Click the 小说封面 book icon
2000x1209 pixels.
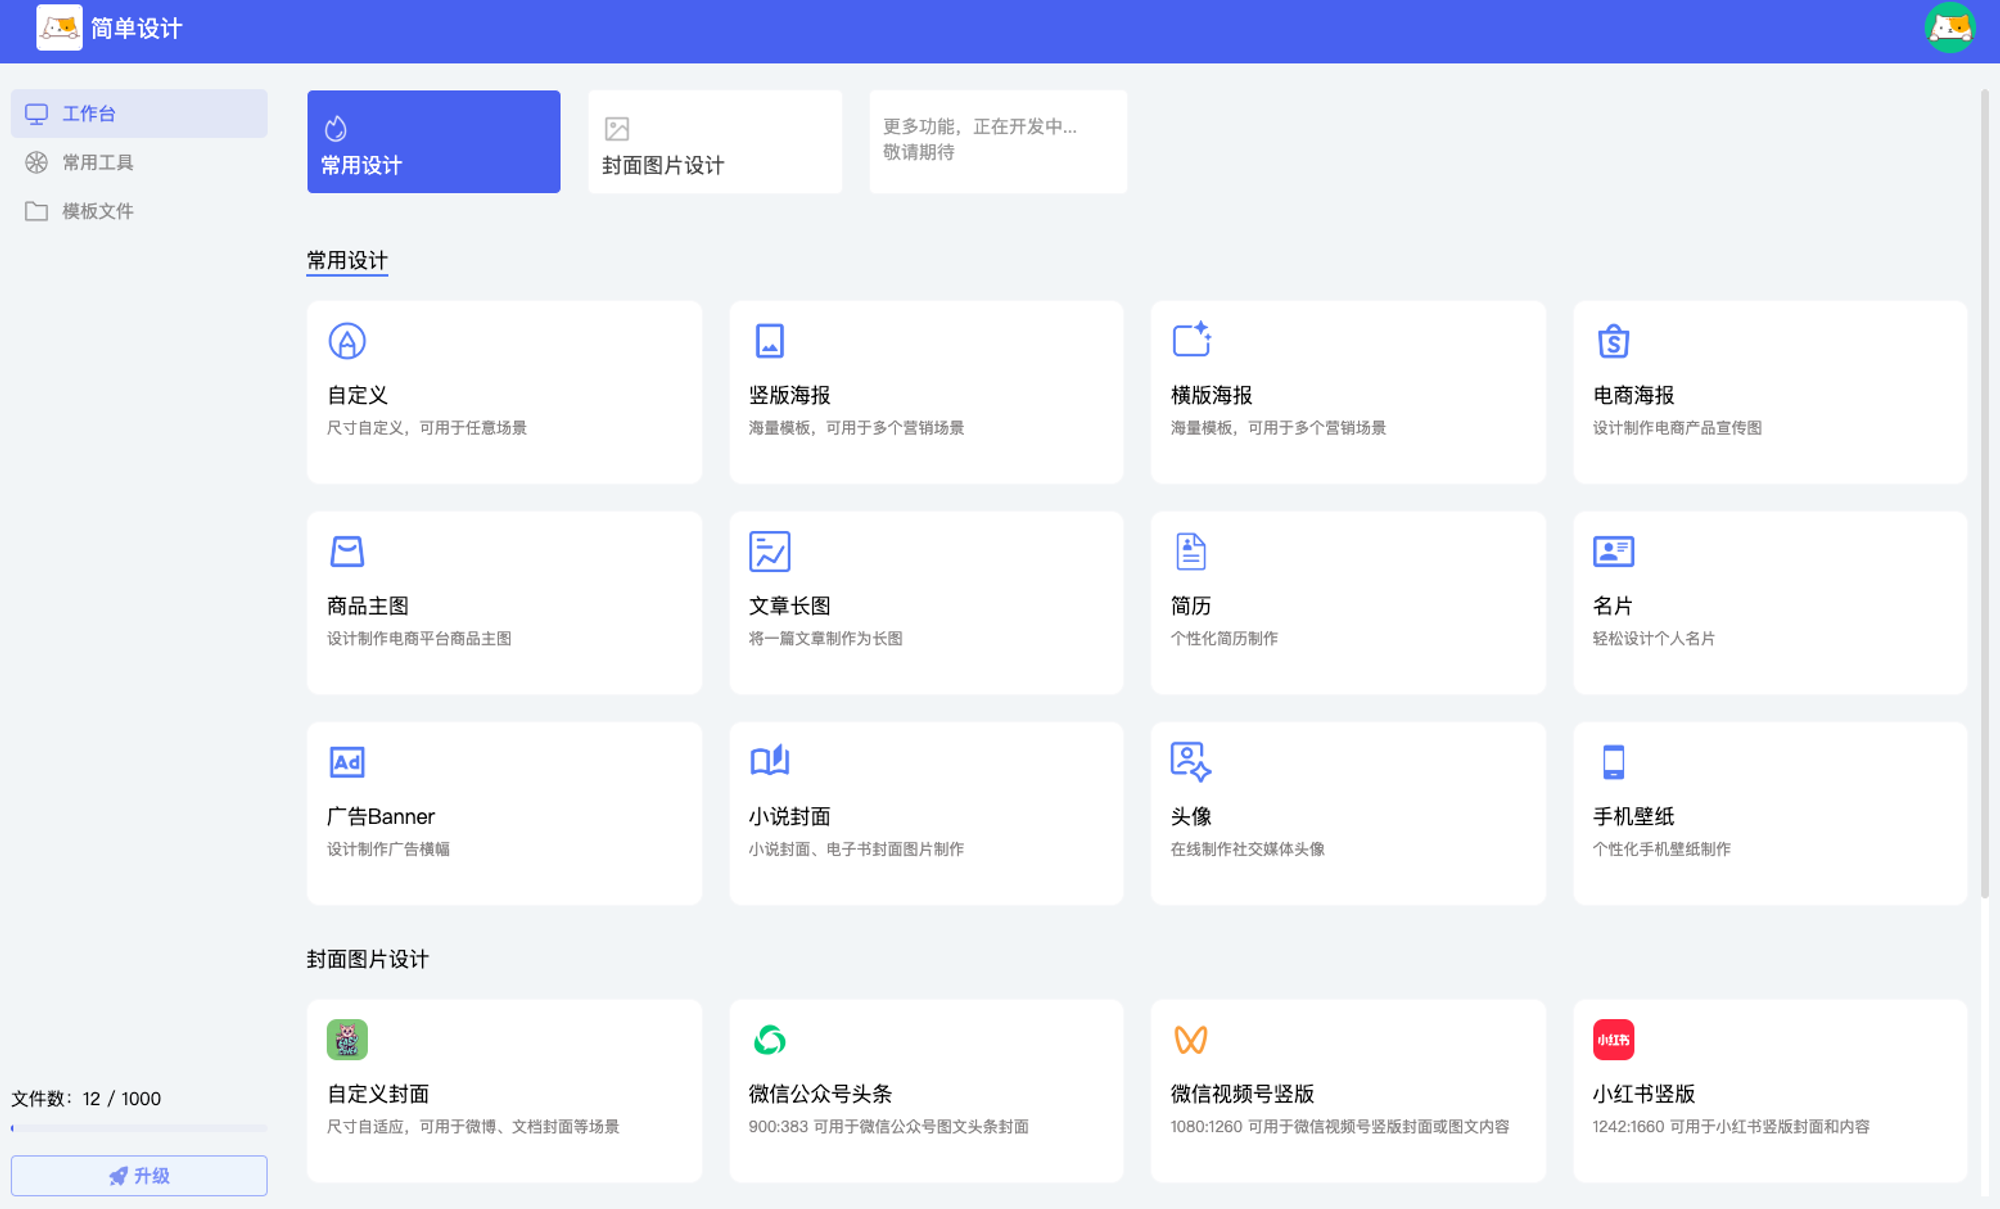click(769, 761)
